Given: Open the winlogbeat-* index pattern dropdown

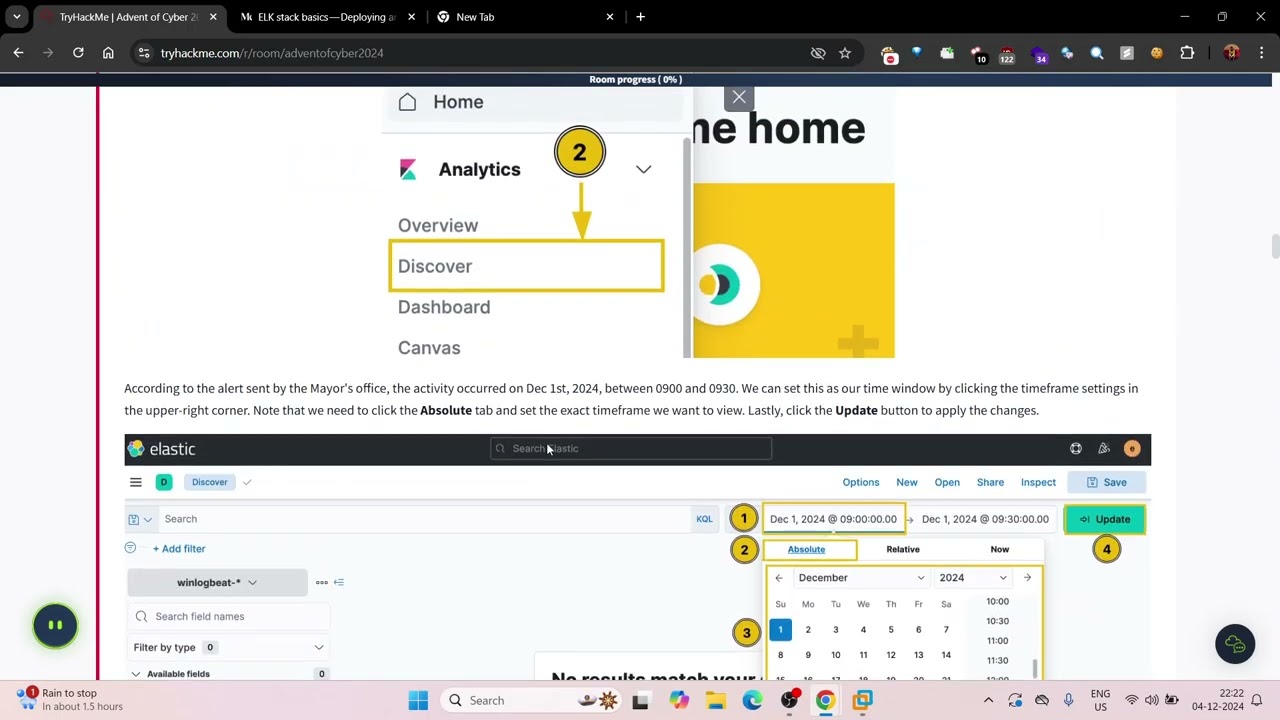Looking at the screenshot, I should tap(217, 582).
